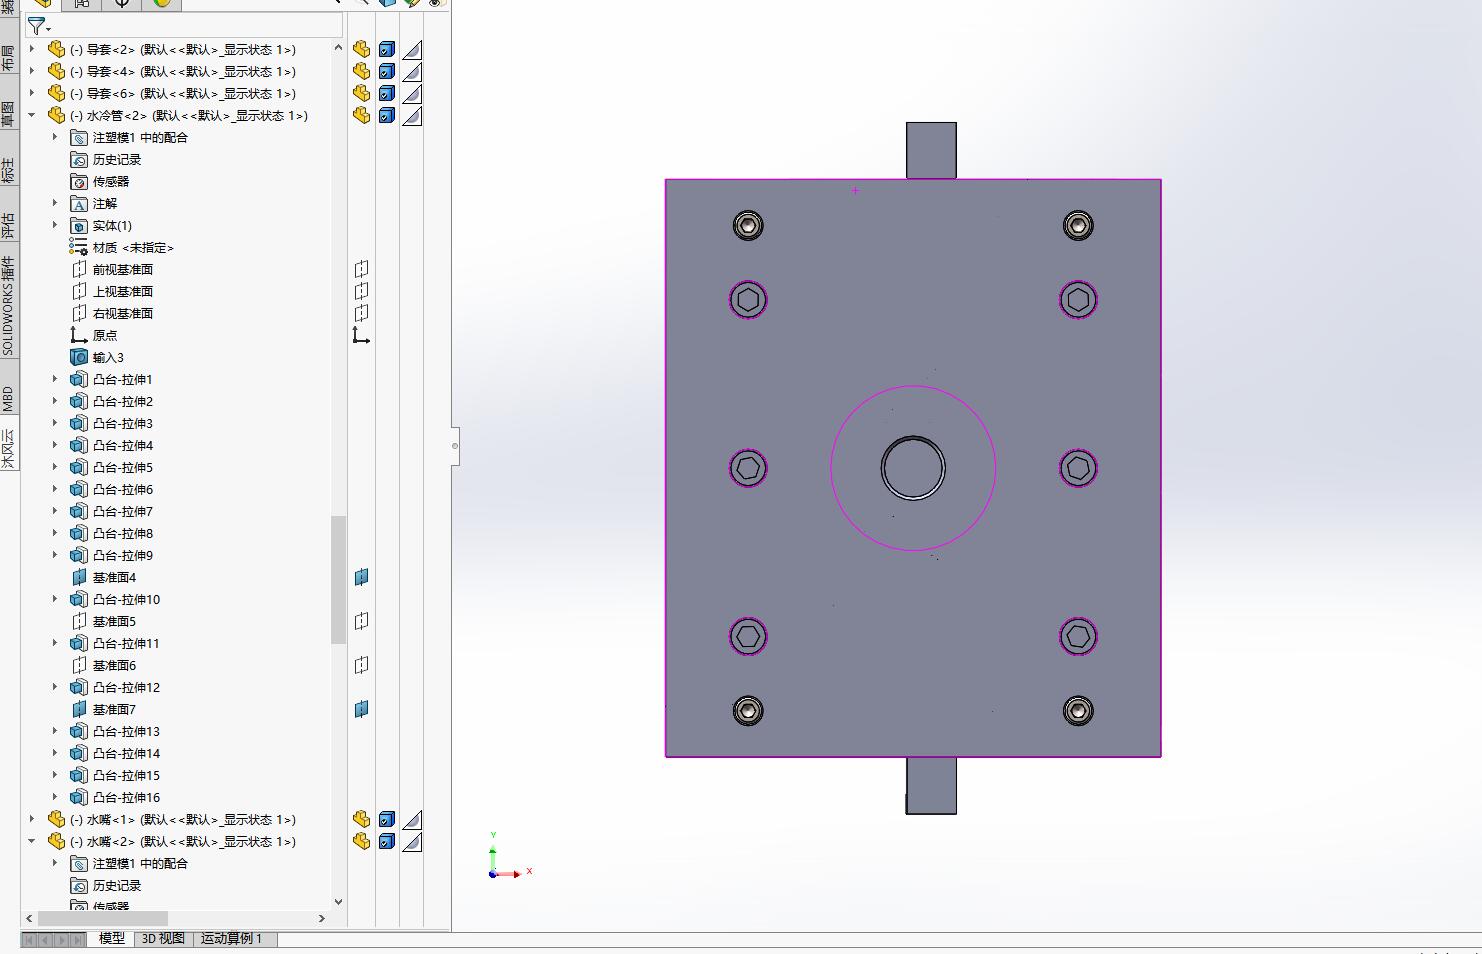Select the 上视基准面 plane in tree
The width and height of the screenshot is (1482, 954).
(112, 292)
